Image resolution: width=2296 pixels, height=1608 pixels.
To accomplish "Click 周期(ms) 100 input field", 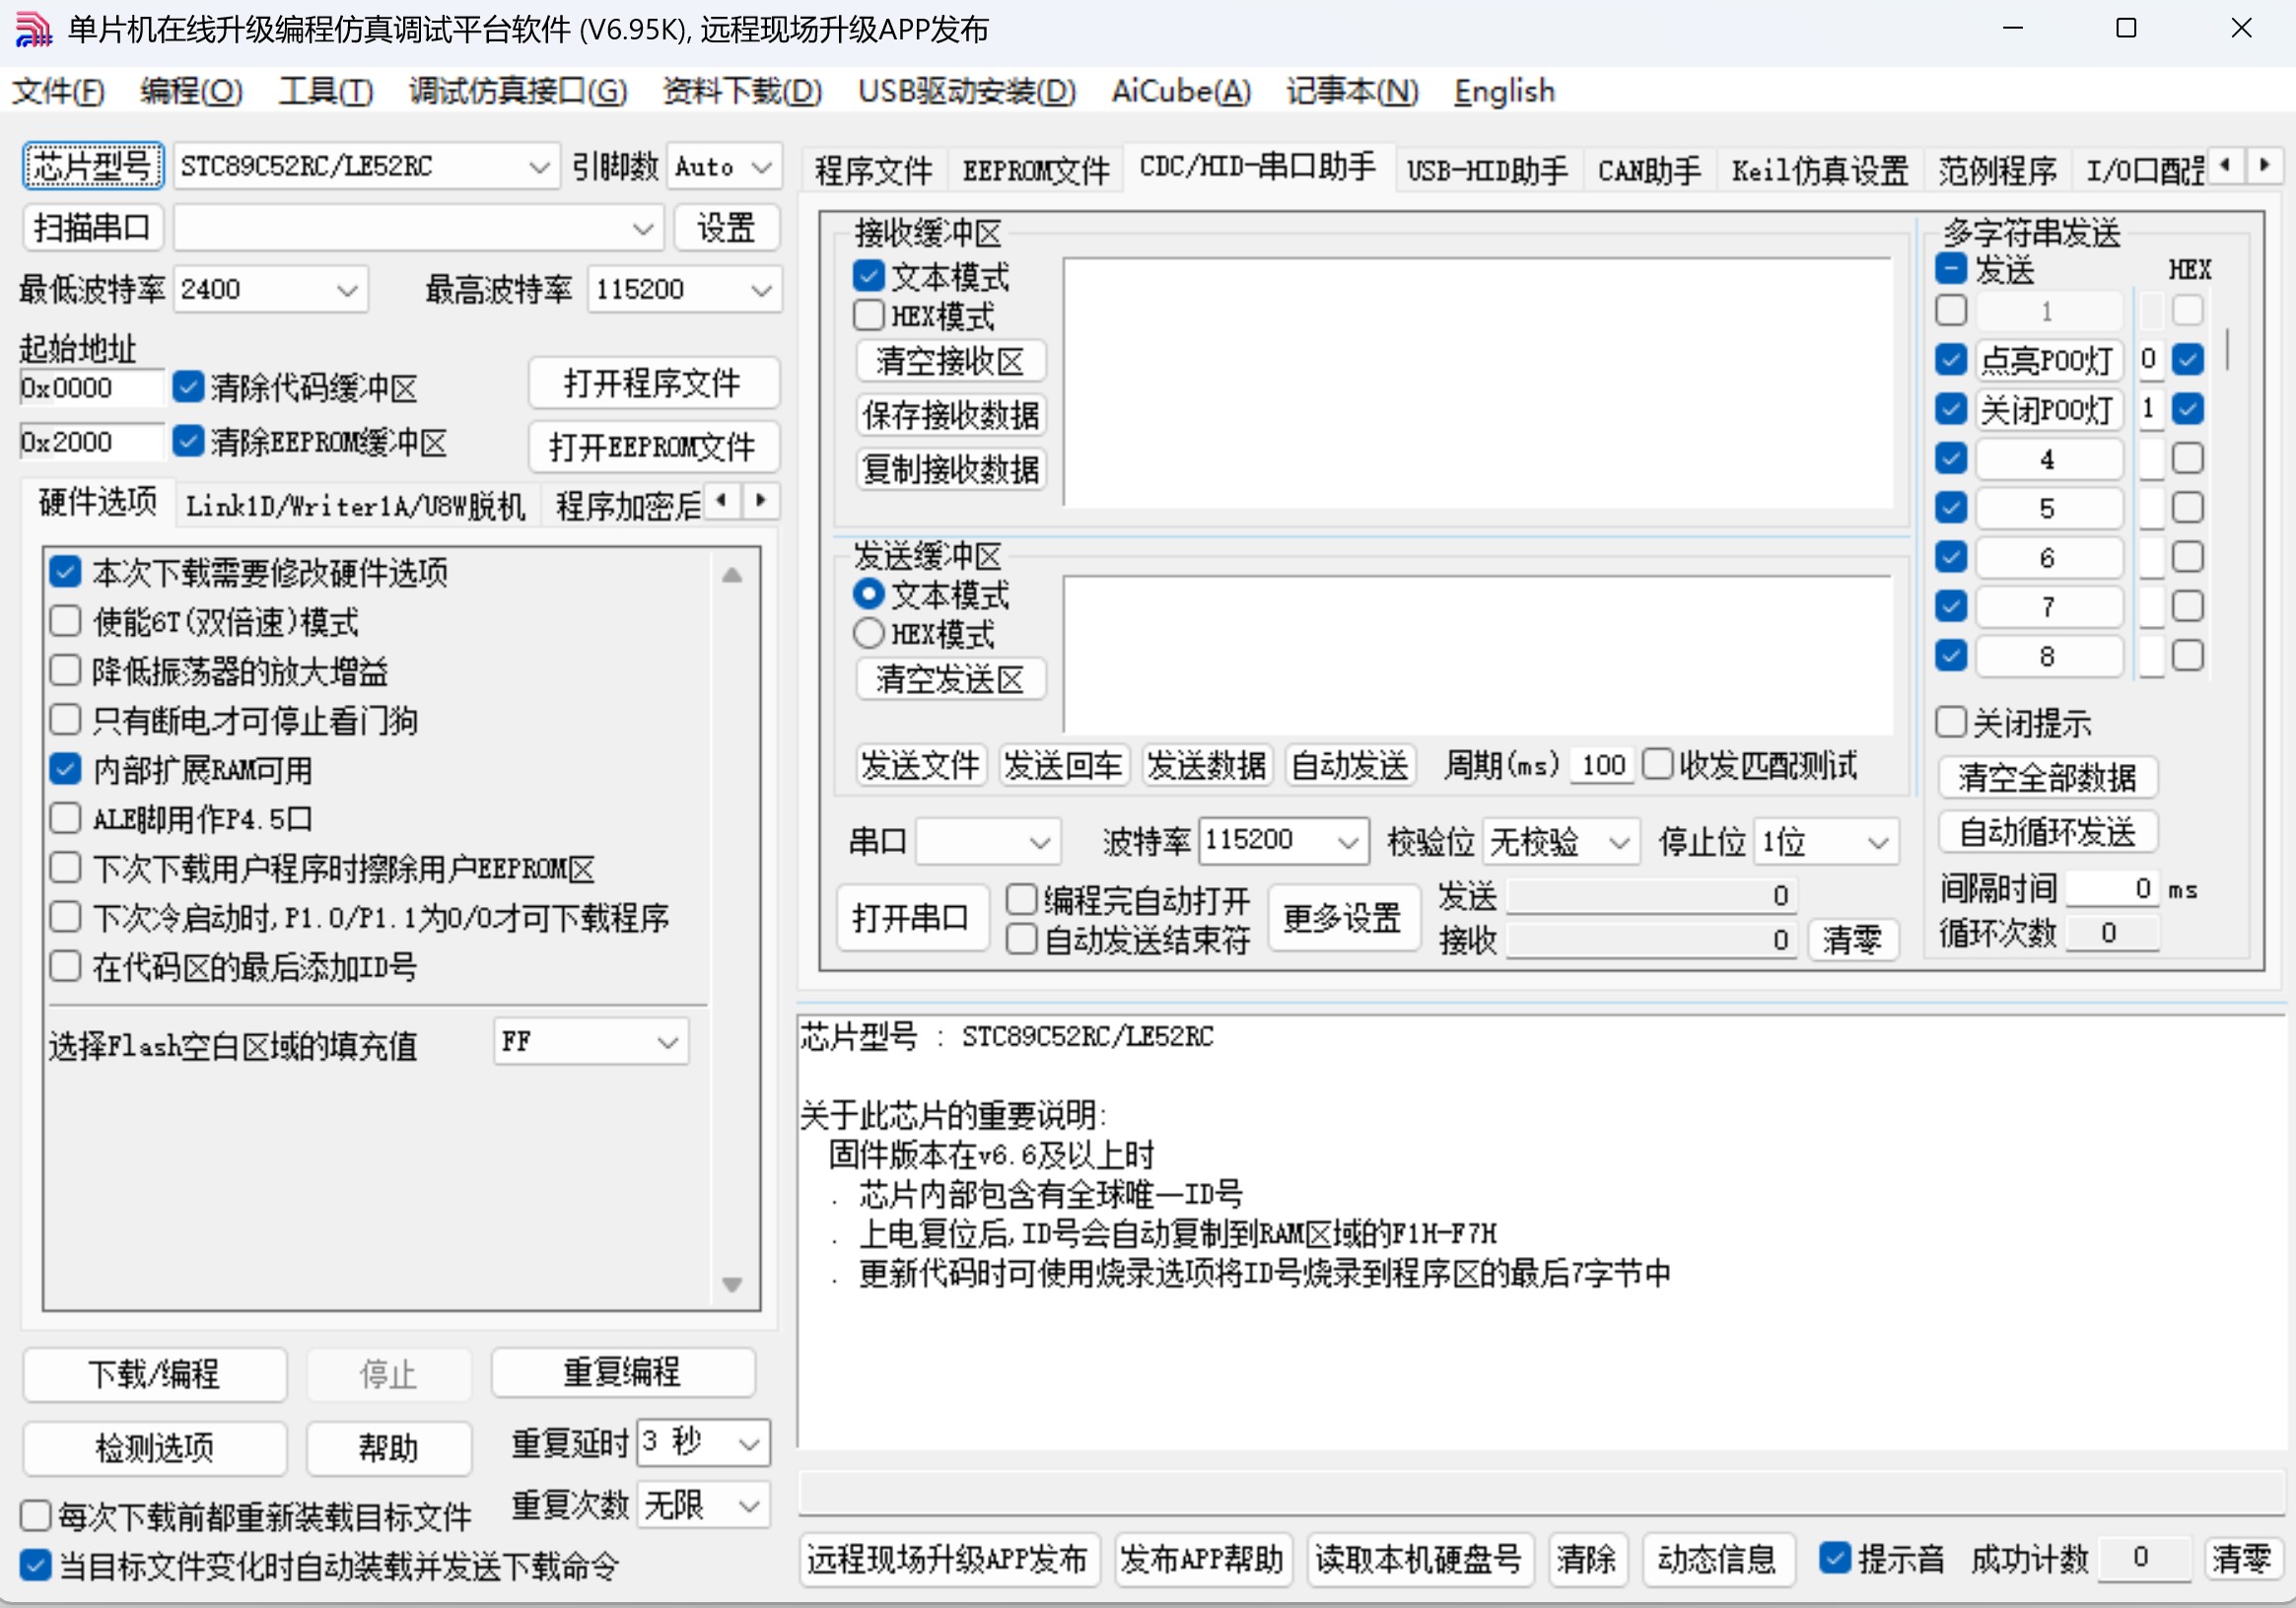I will 1603,765.
